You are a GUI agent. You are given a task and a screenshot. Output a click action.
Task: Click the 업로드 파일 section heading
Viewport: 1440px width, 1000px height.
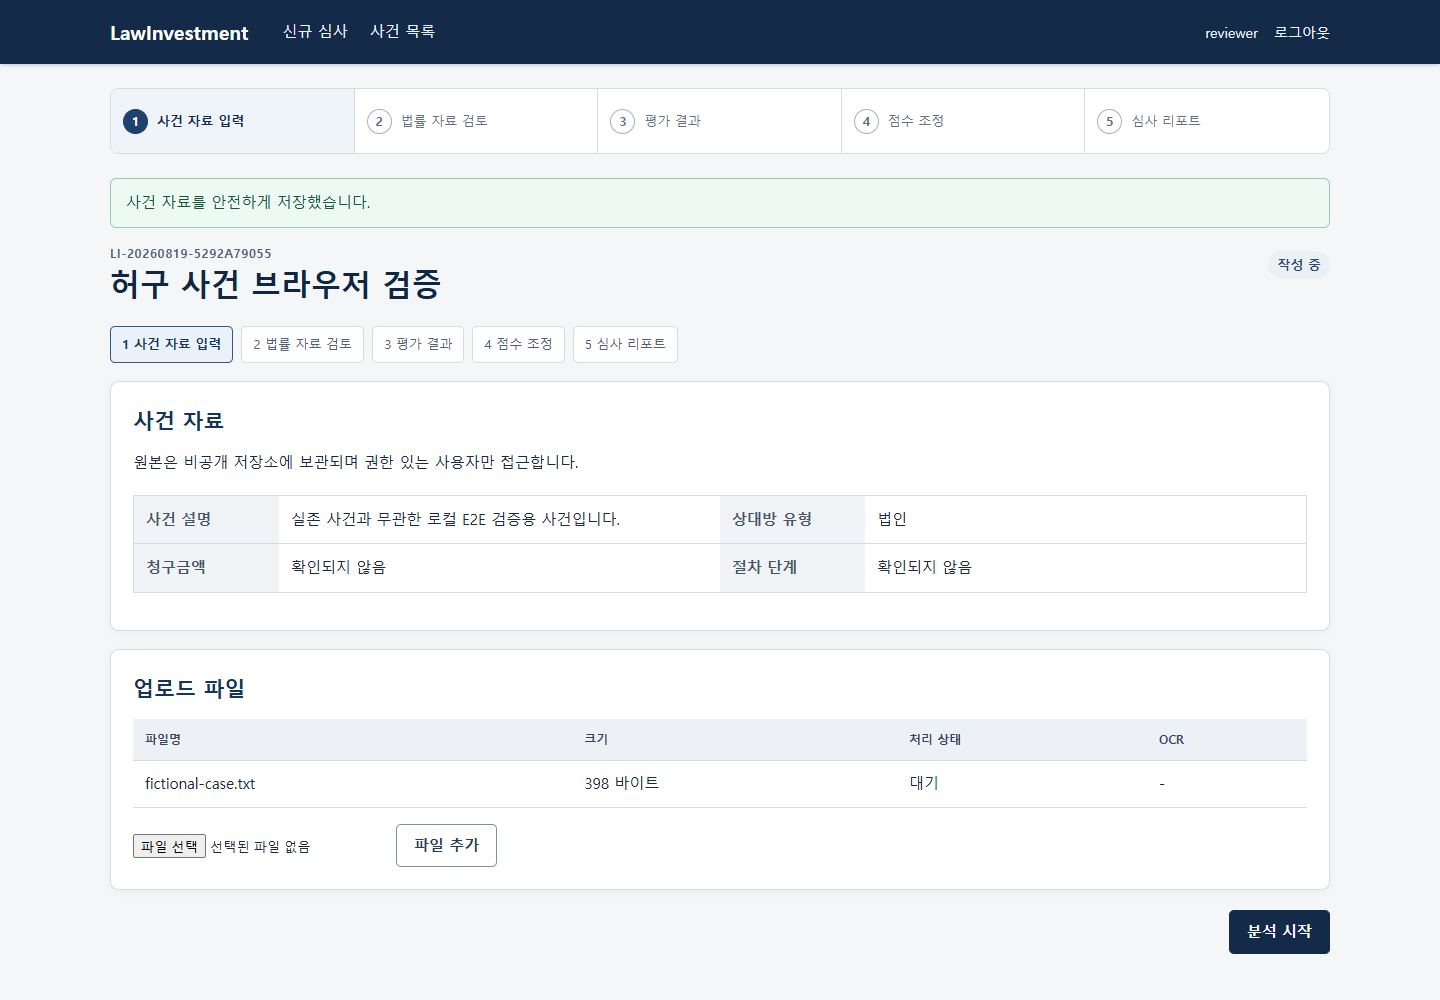189,688
